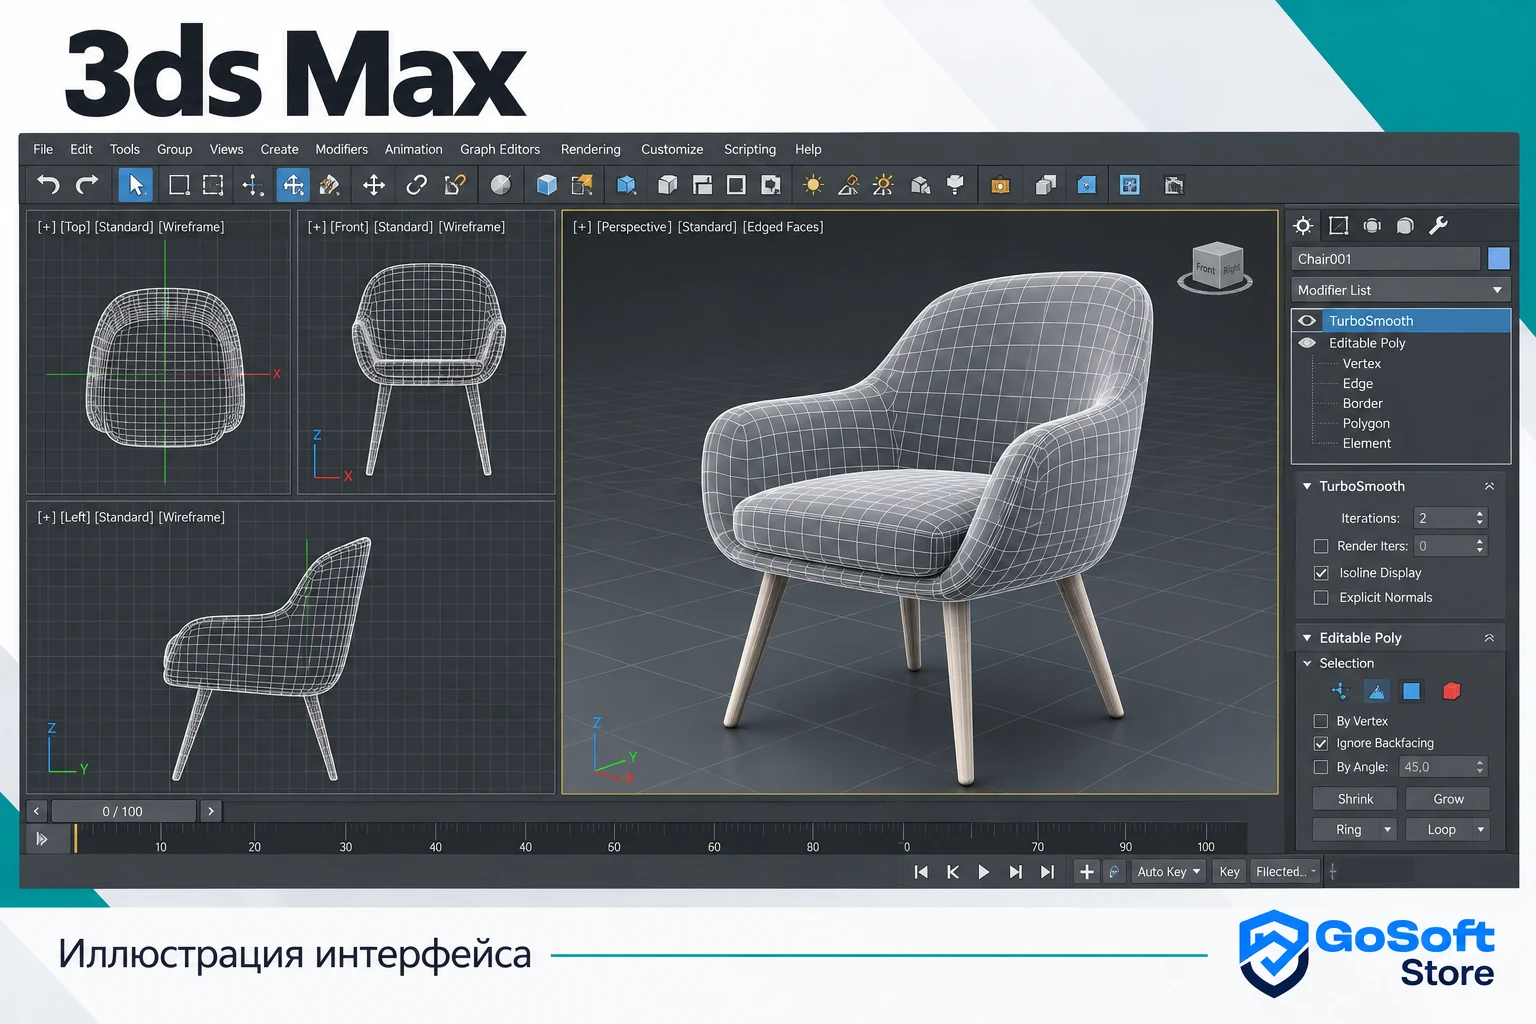Enable the Render Iters checkbox
1536x1024 pixels.
pos(1321,546)
